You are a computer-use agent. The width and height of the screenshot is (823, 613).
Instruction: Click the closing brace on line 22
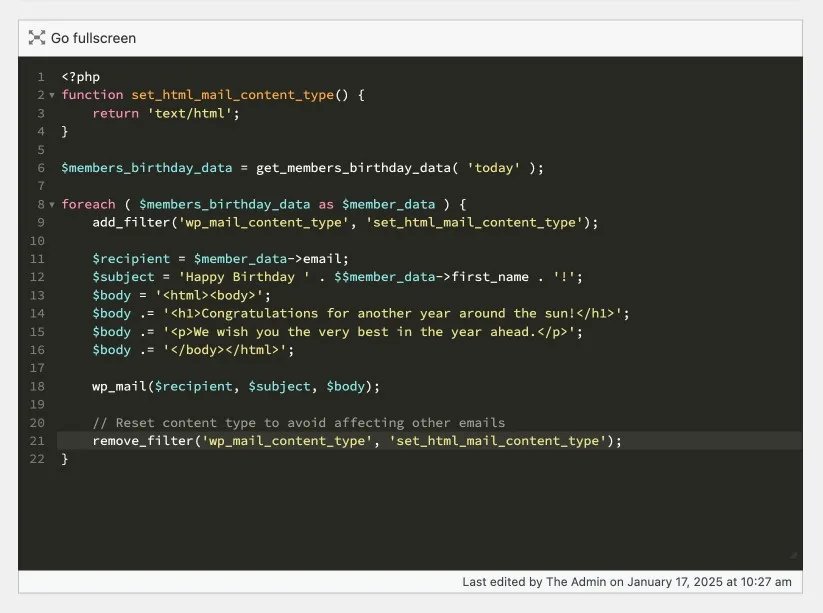65,459
